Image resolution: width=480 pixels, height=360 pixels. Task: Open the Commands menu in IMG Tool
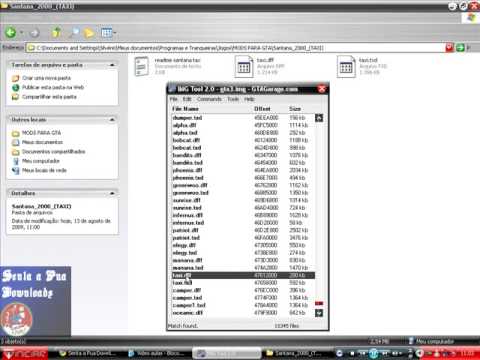click(x=209, y=99)
